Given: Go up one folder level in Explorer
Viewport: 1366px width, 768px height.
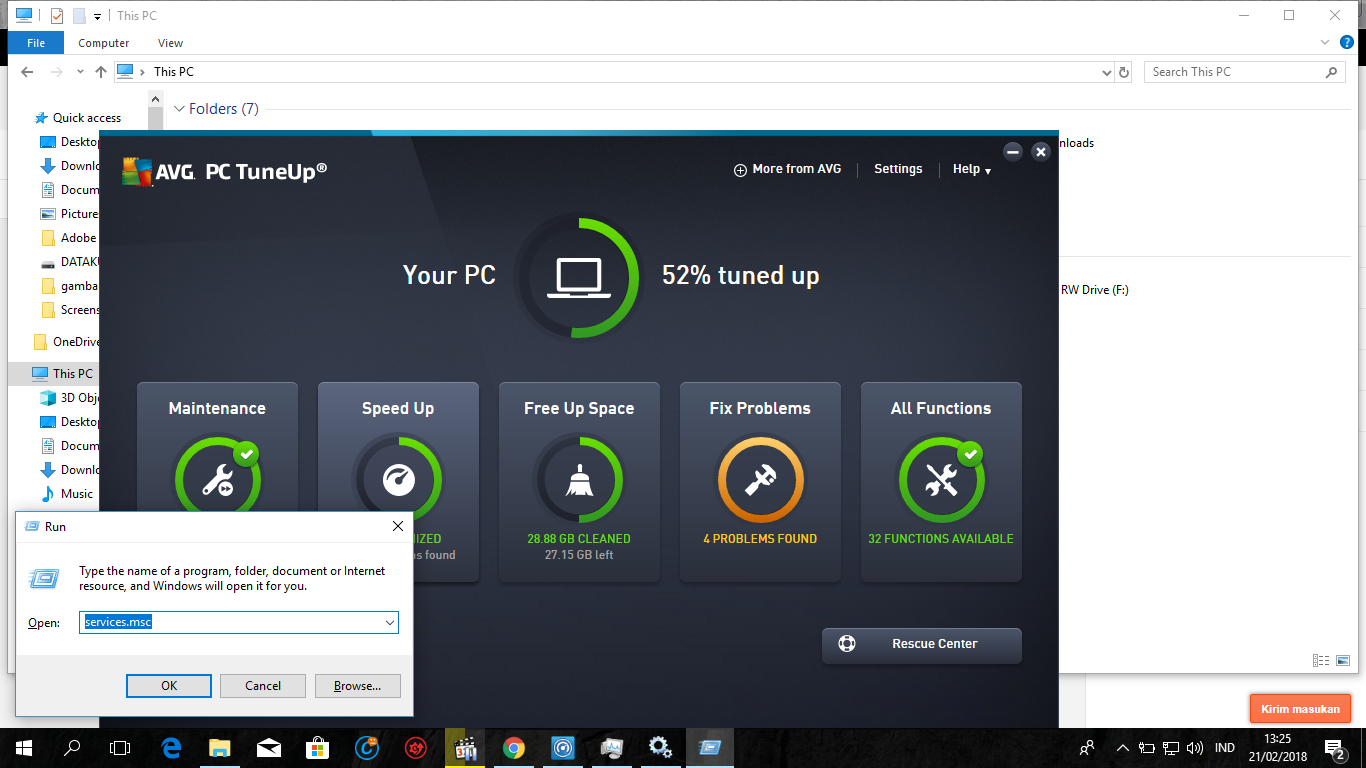Looking at the screenshot, I should [x=100, y=72].
